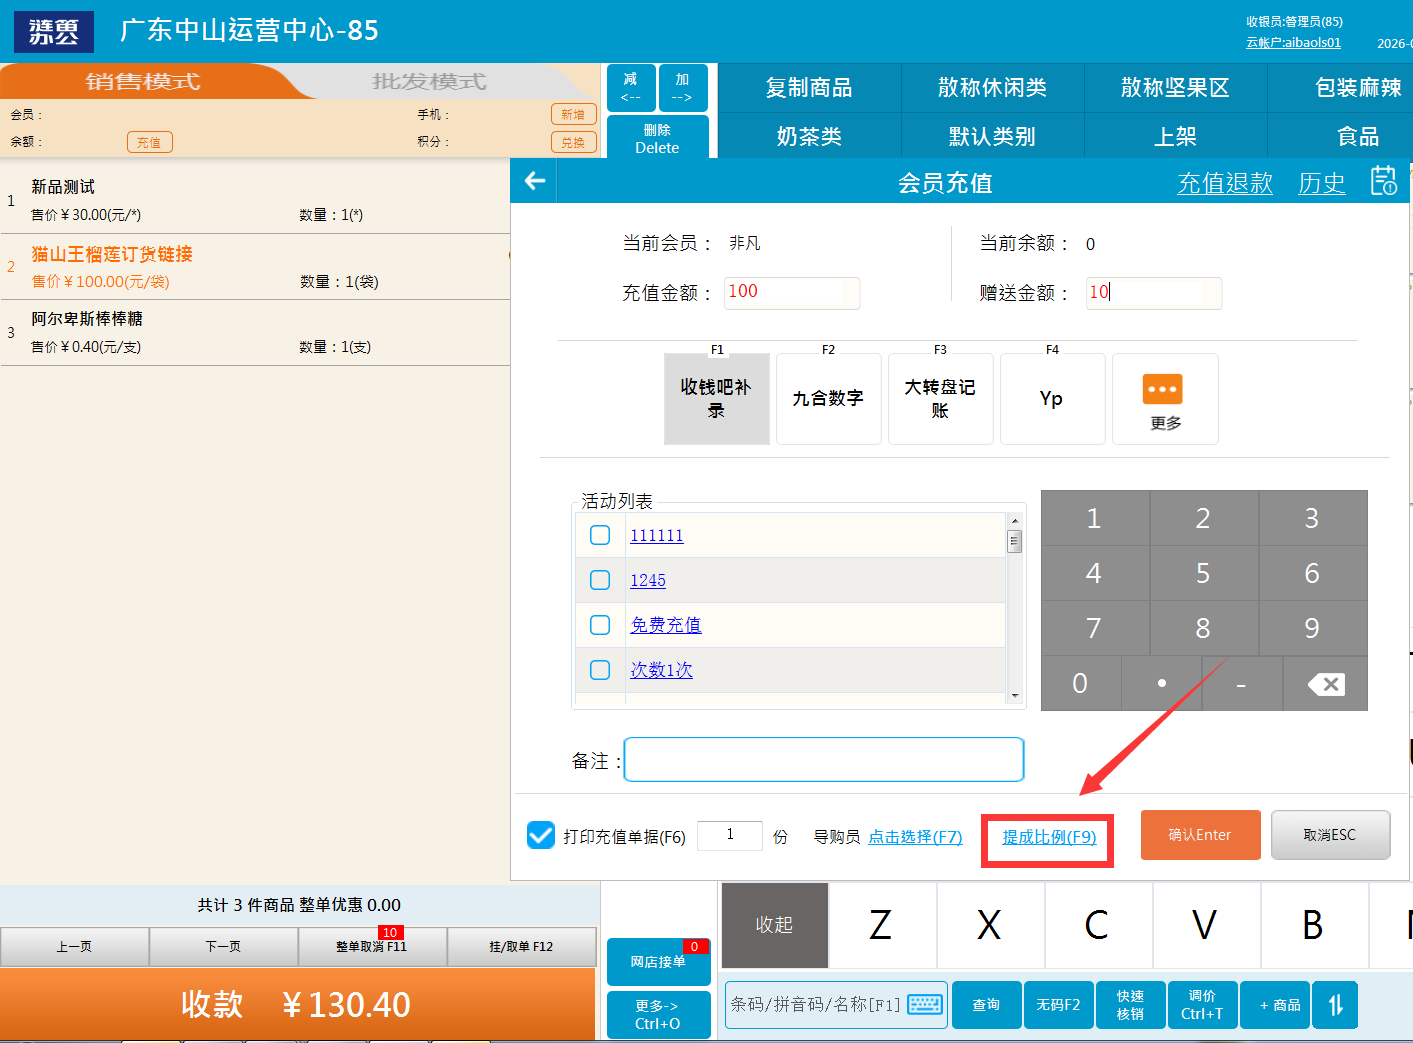This screenshot has width=1413, height=1043.
Task: Click the orange 确认Enter button
Action: [1200, 835]
